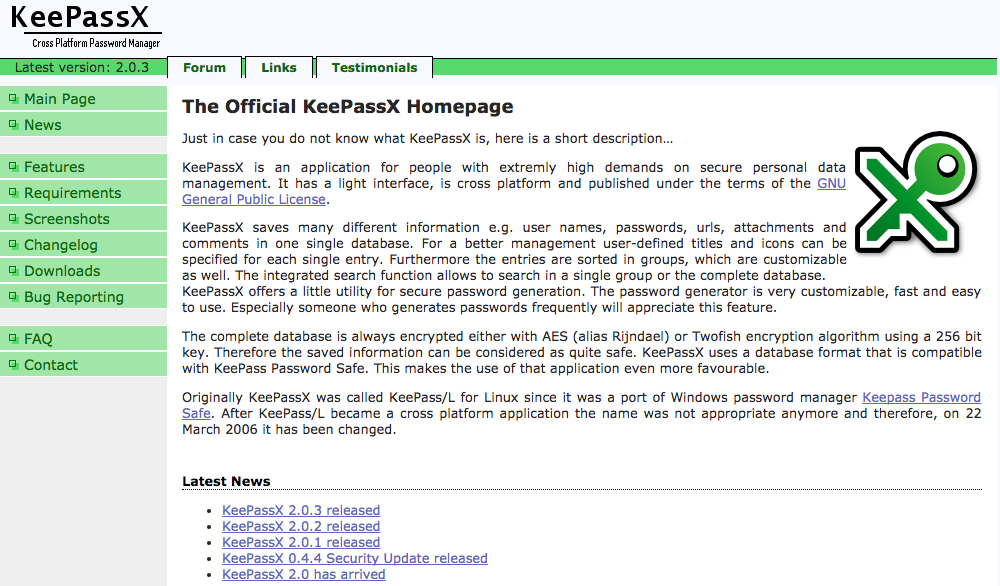Viewport: 1000px width, 586px height.
Task: Click the bullet icon beside Bug Reporting
Action: [13, 297]
